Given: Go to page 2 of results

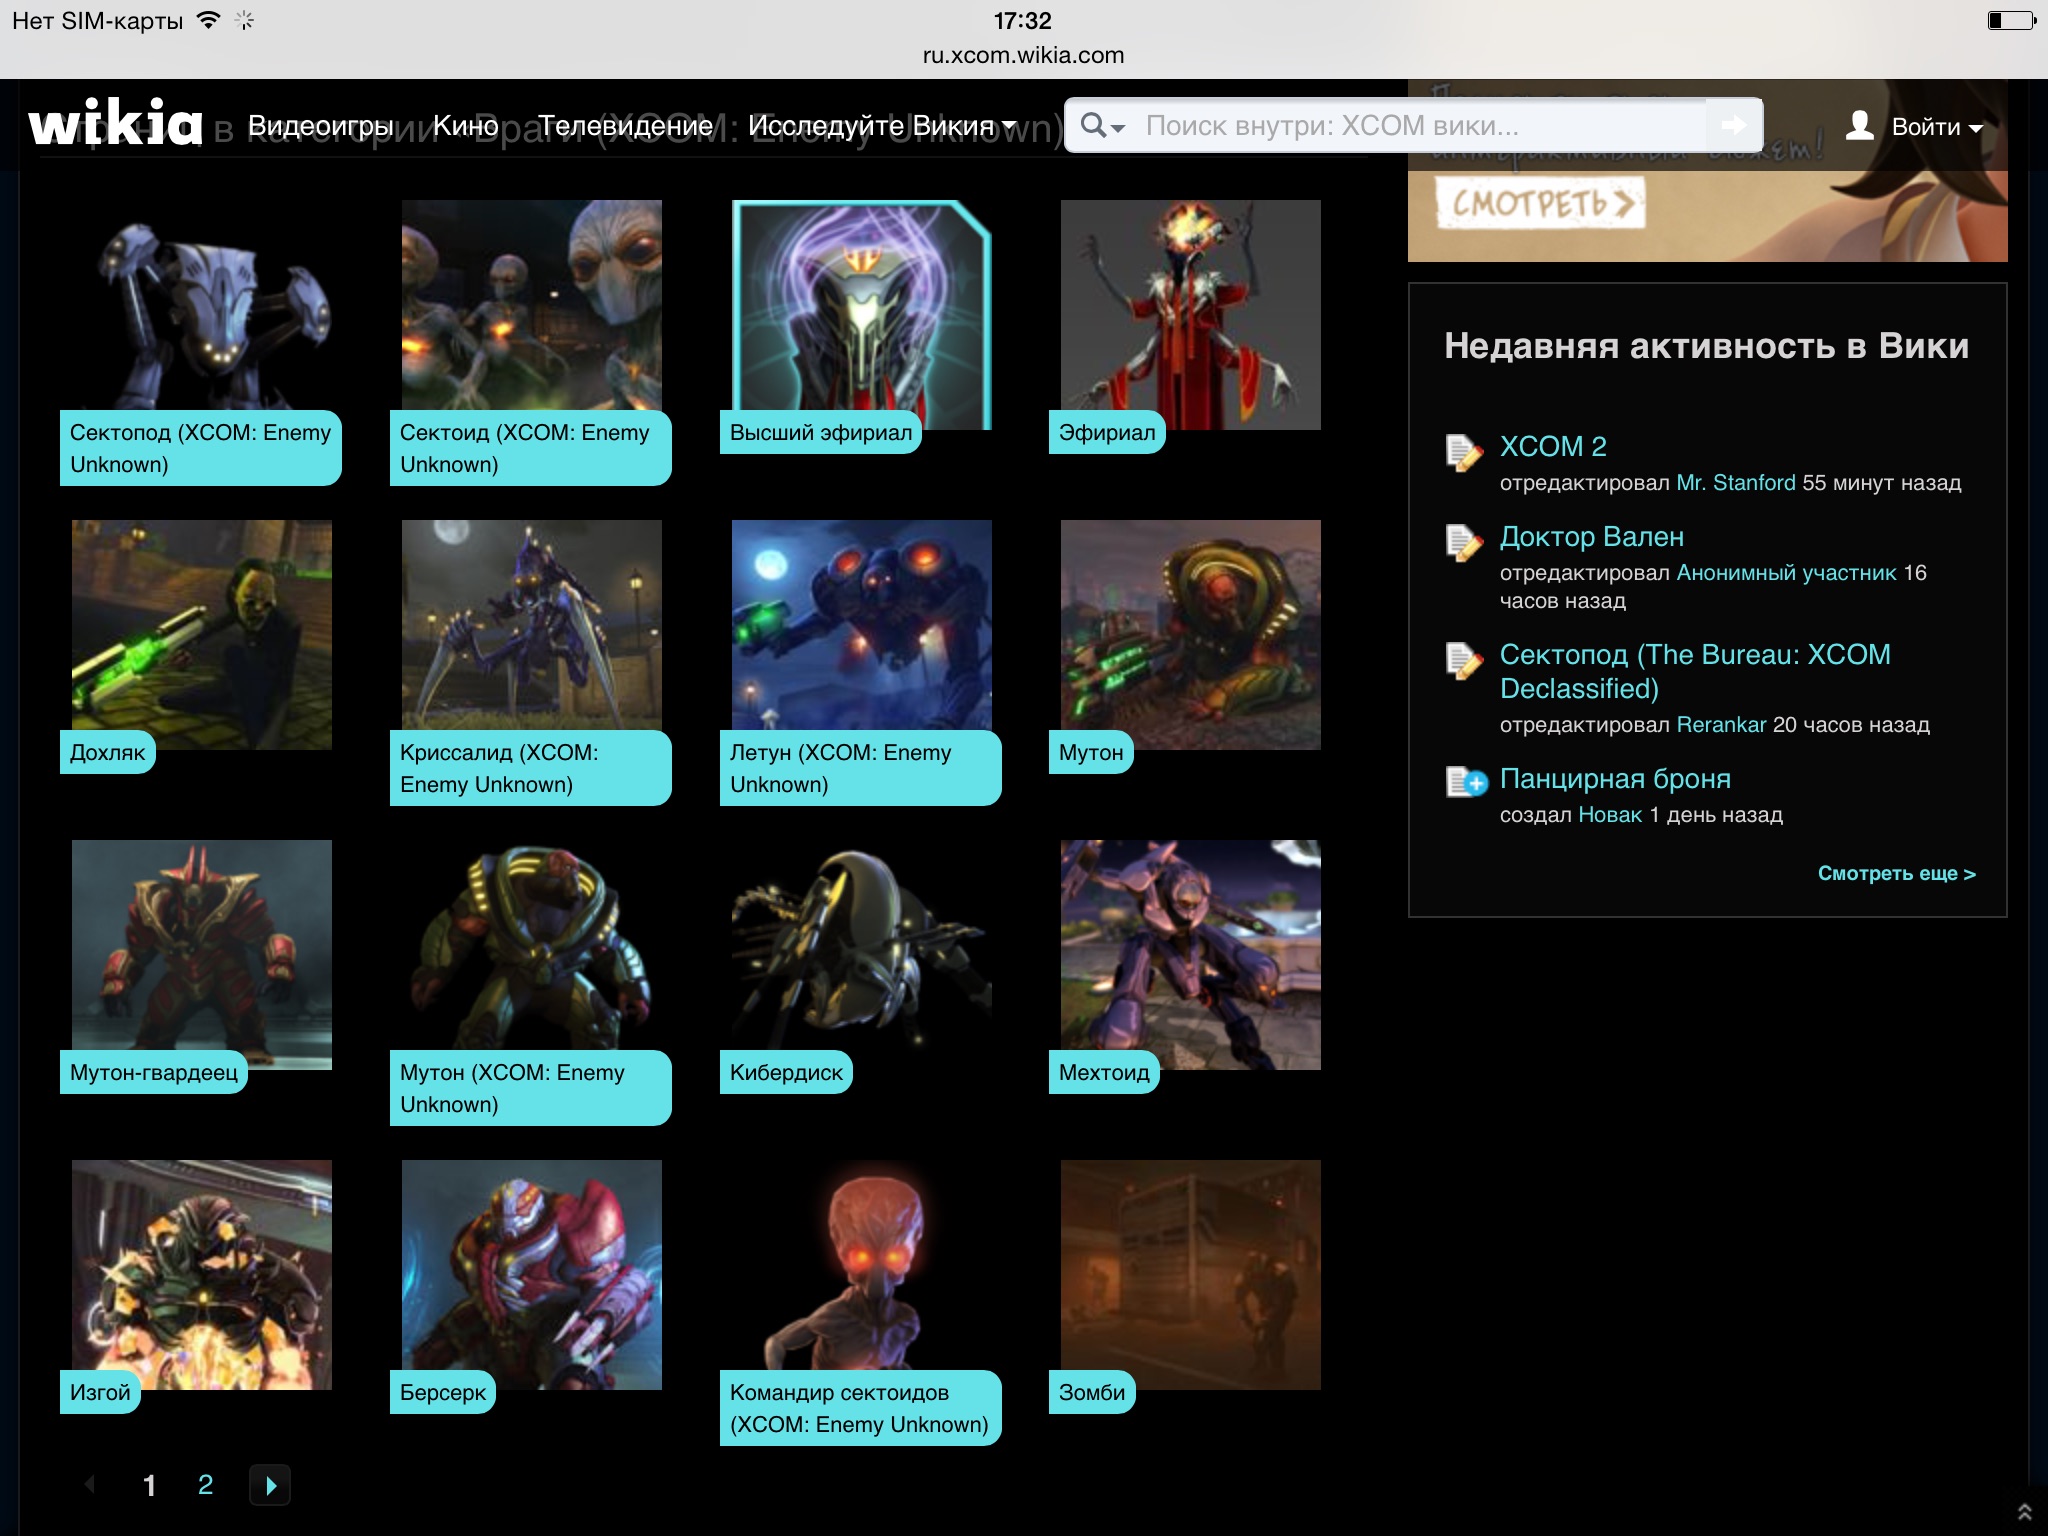Looking at the screenshot, I should [205, 1485].
